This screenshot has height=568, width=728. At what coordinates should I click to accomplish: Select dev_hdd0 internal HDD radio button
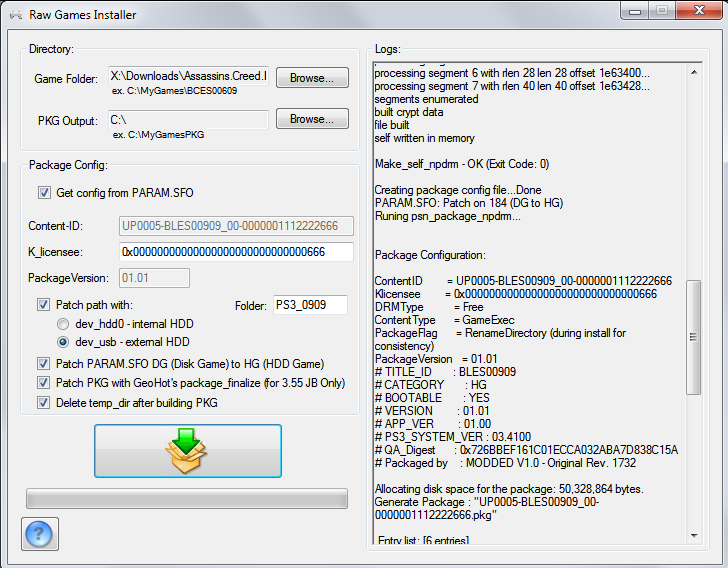pyautogui.click(x=63, y=324)
